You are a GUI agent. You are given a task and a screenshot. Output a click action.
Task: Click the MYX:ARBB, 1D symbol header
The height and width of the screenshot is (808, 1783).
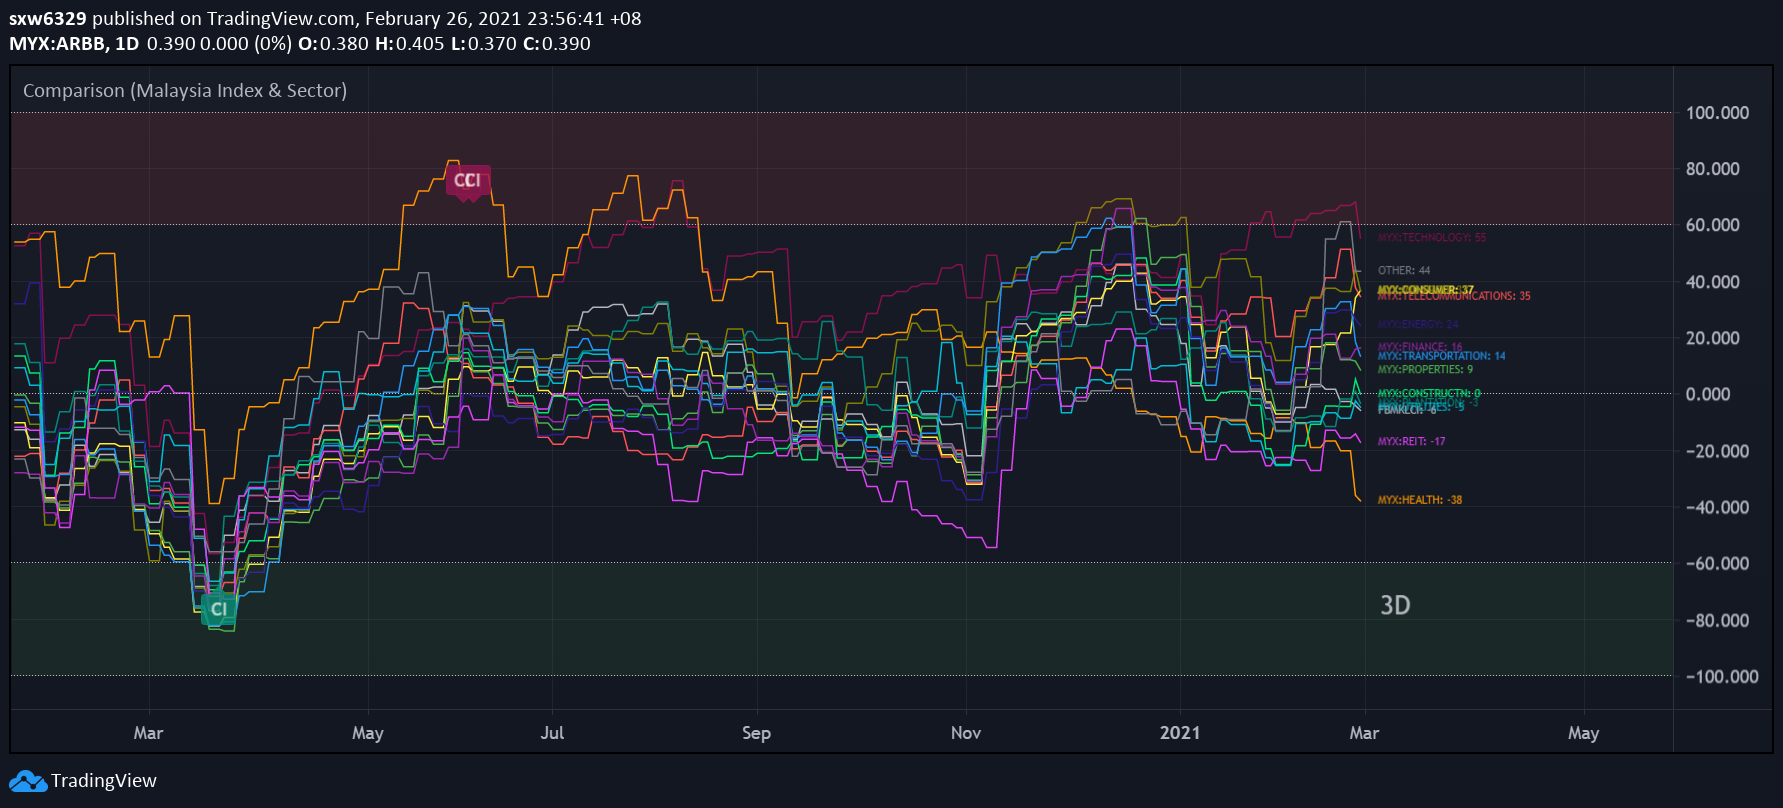pyautogui.click(x=74, y=44)
